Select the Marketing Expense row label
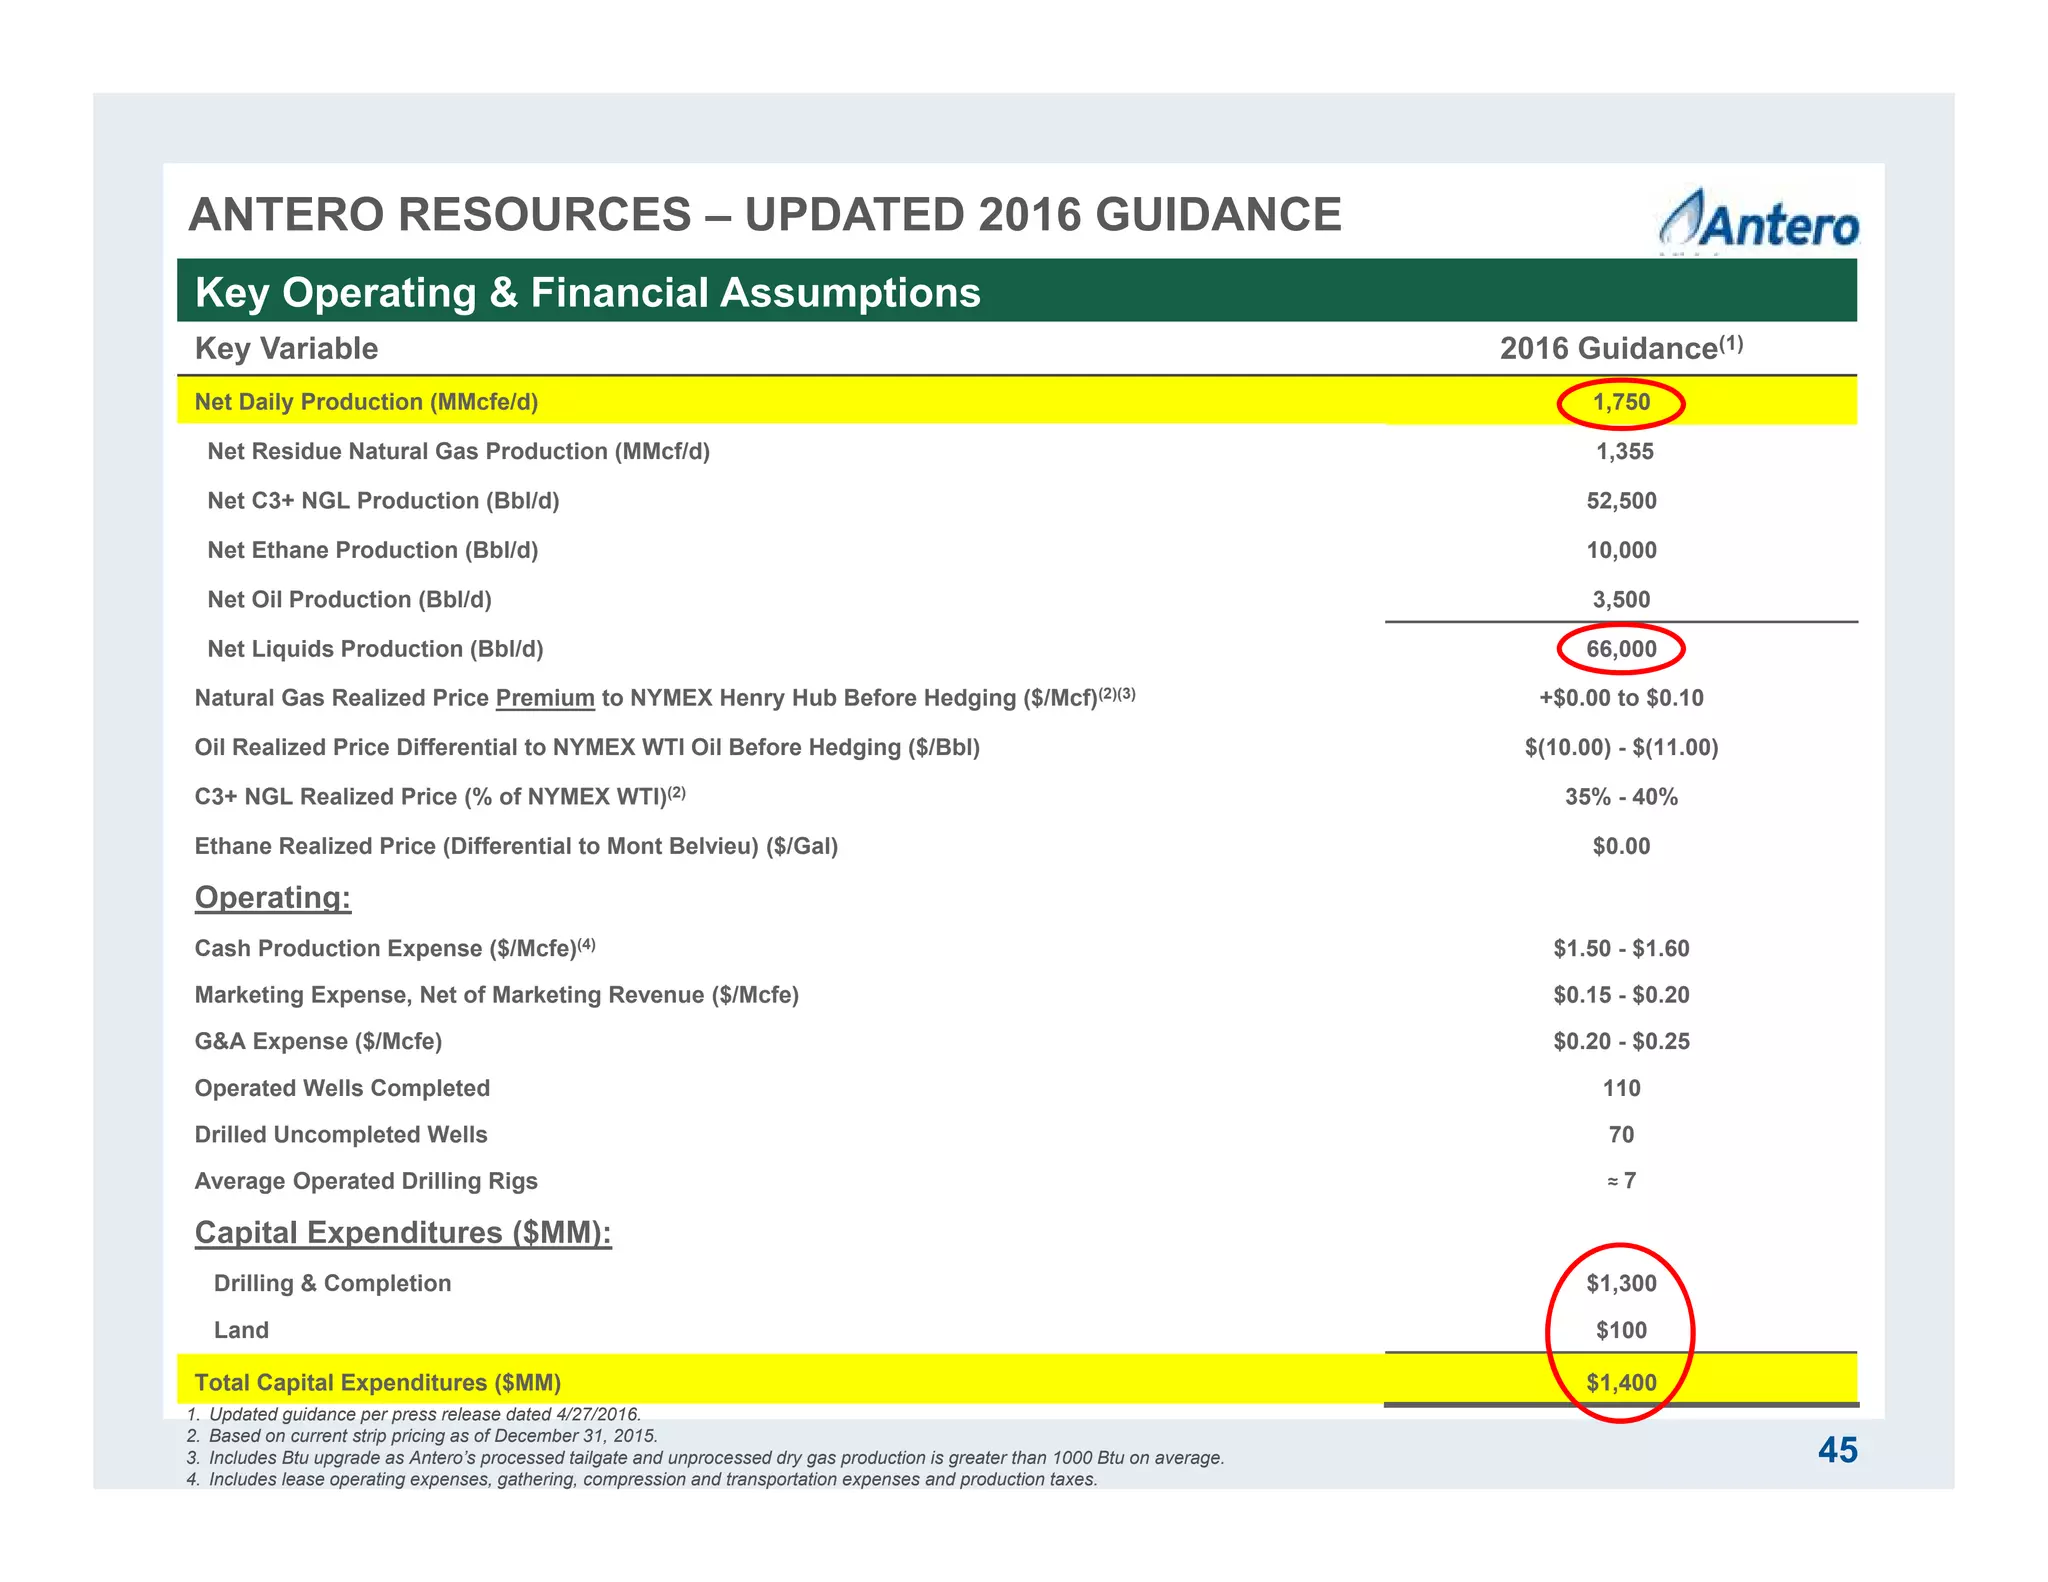The width and height of the screenshot is (2048, 1582). [x=497, y=995]
